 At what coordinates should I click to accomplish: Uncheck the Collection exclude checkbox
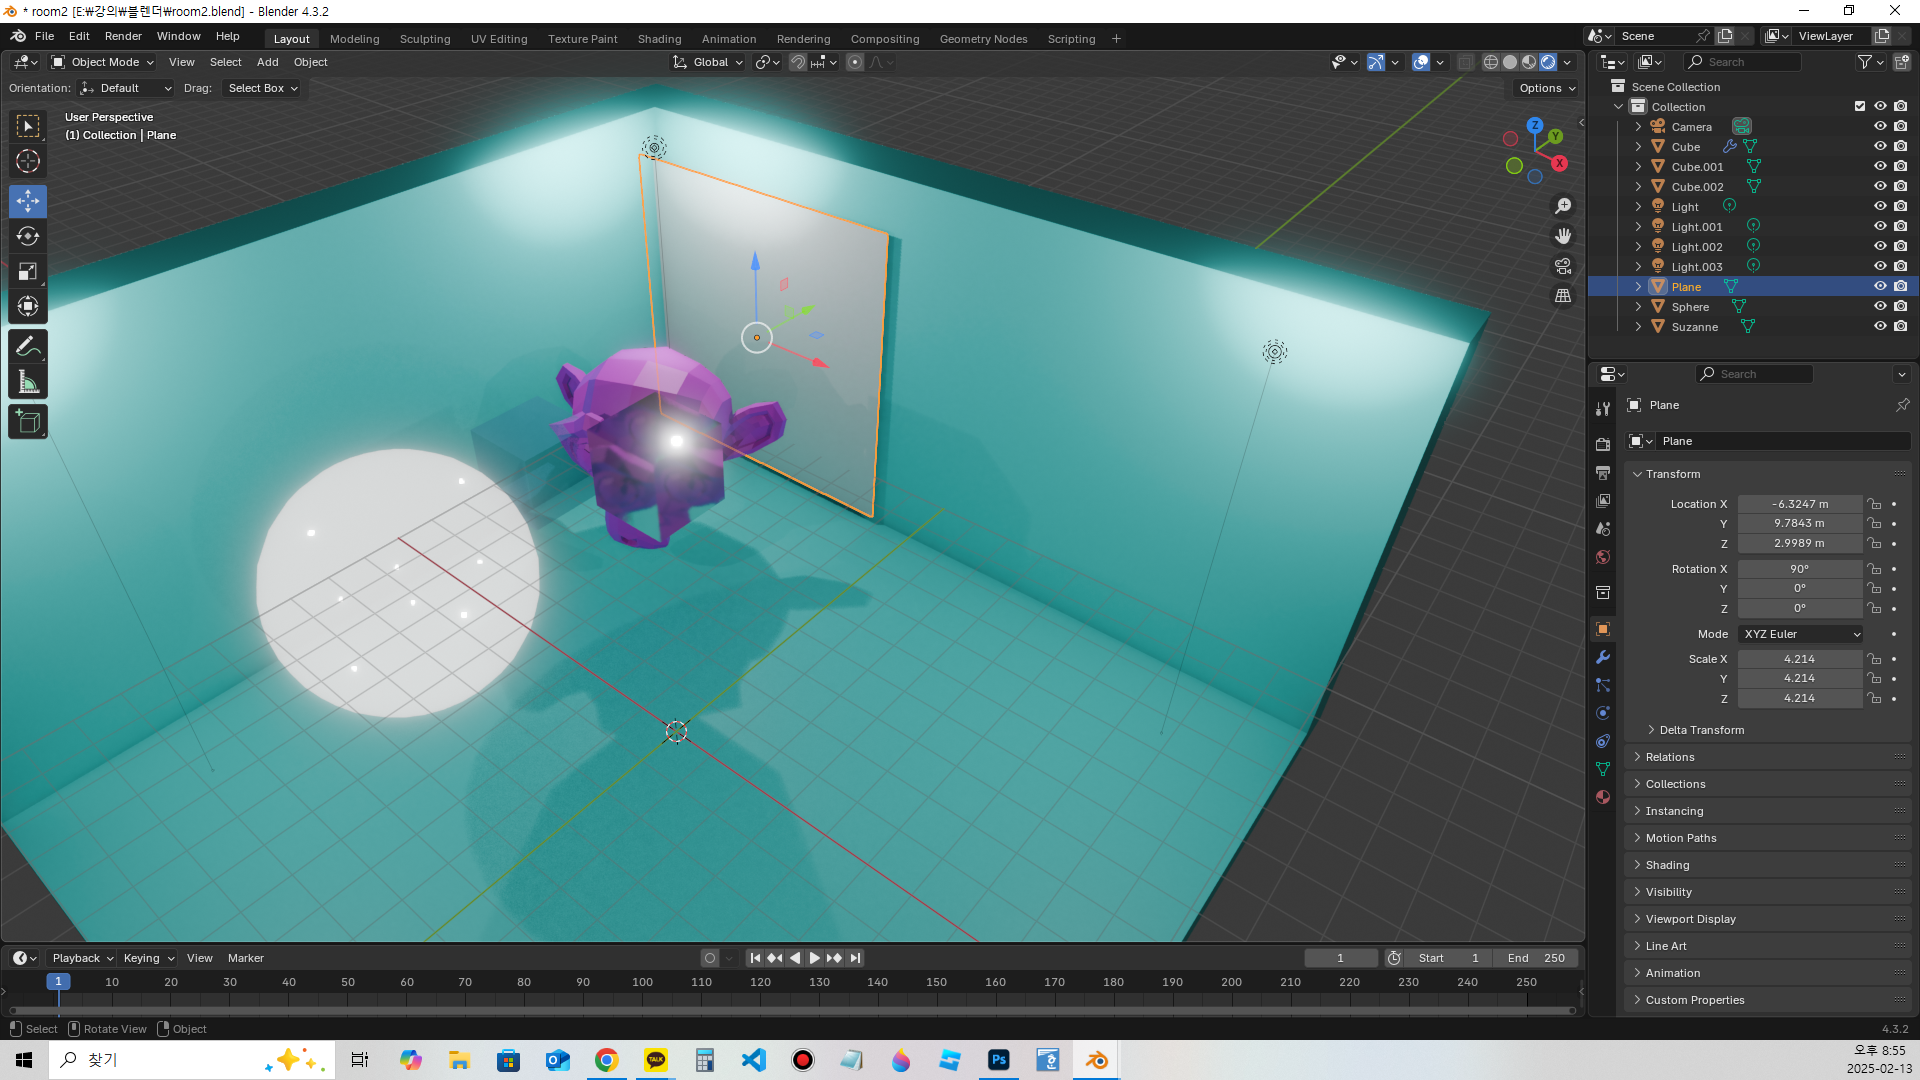pyautogui.click(x=1860, y=106)
